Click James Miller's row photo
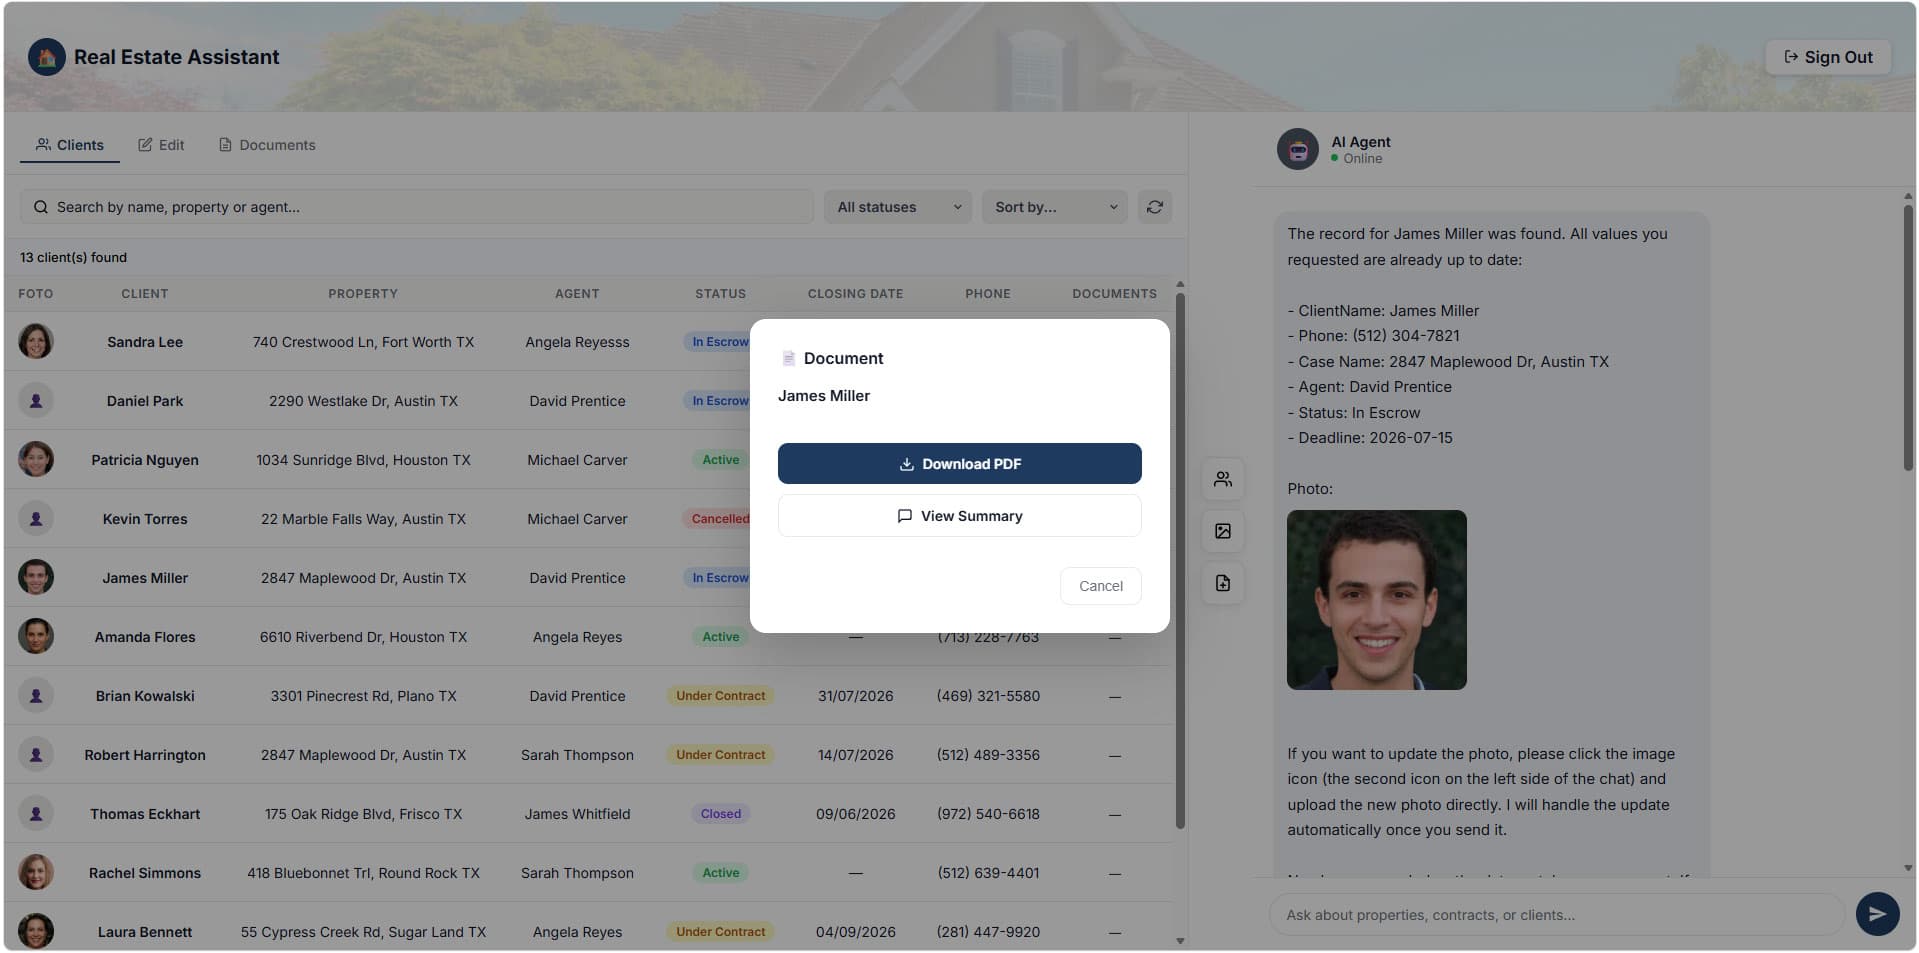 (36, 577)
